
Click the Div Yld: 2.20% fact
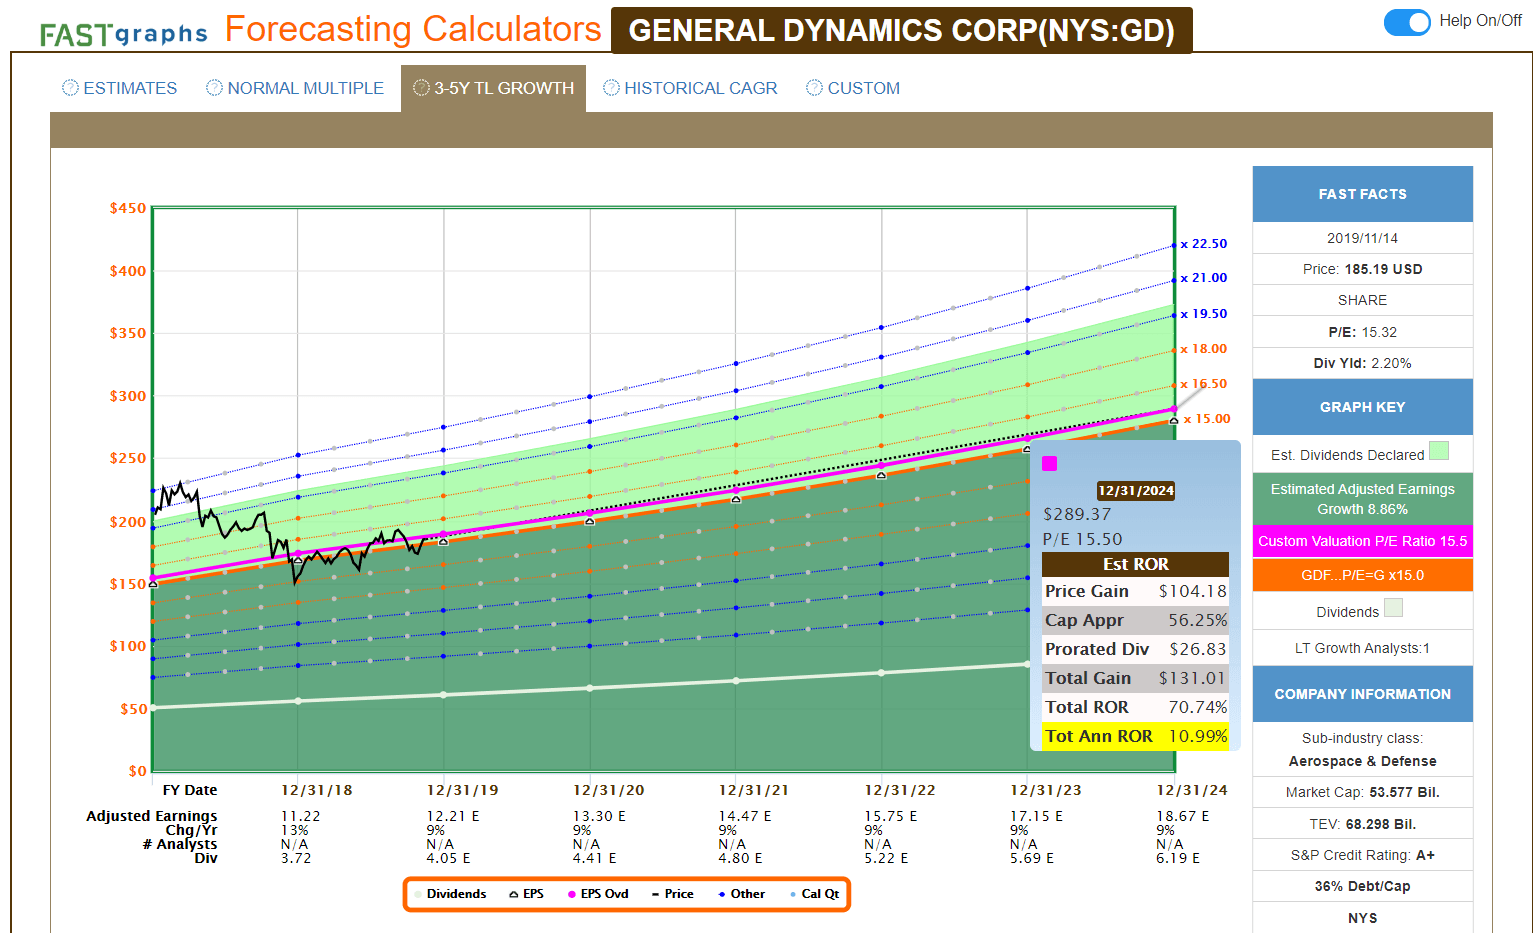(1362, 363)
